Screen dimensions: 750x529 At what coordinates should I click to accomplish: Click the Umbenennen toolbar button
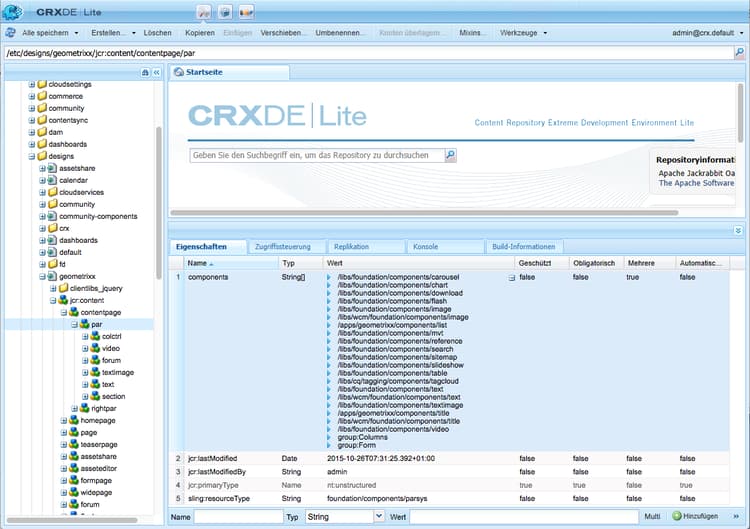point(339,33)
